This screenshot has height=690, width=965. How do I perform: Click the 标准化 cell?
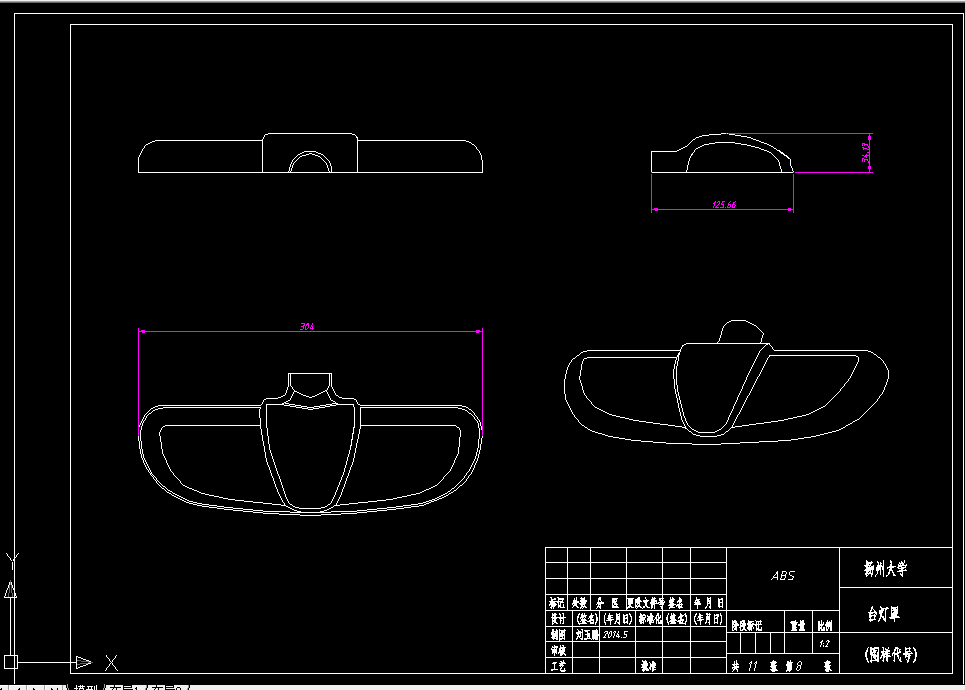[x=649, y=619]
